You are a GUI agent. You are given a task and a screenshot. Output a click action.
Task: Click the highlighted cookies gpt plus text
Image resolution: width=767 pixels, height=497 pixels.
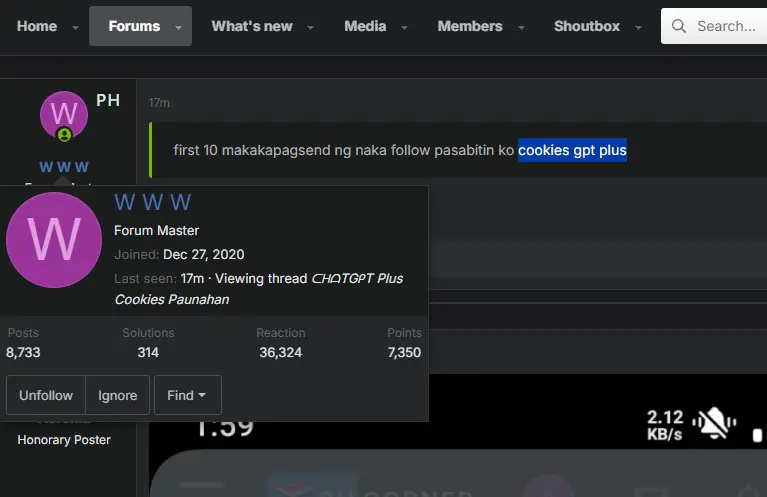point(572,150)
